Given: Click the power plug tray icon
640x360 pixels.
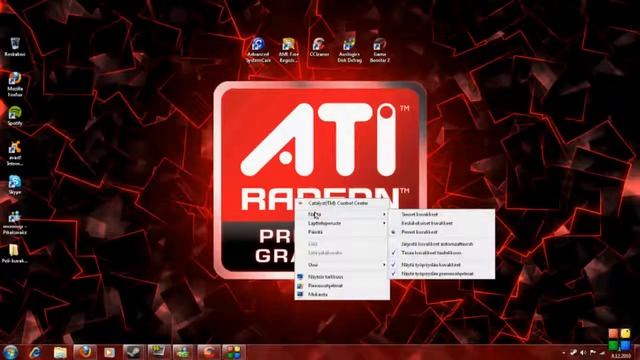Looking at the screenshot, I should click(x=573, y=352).
